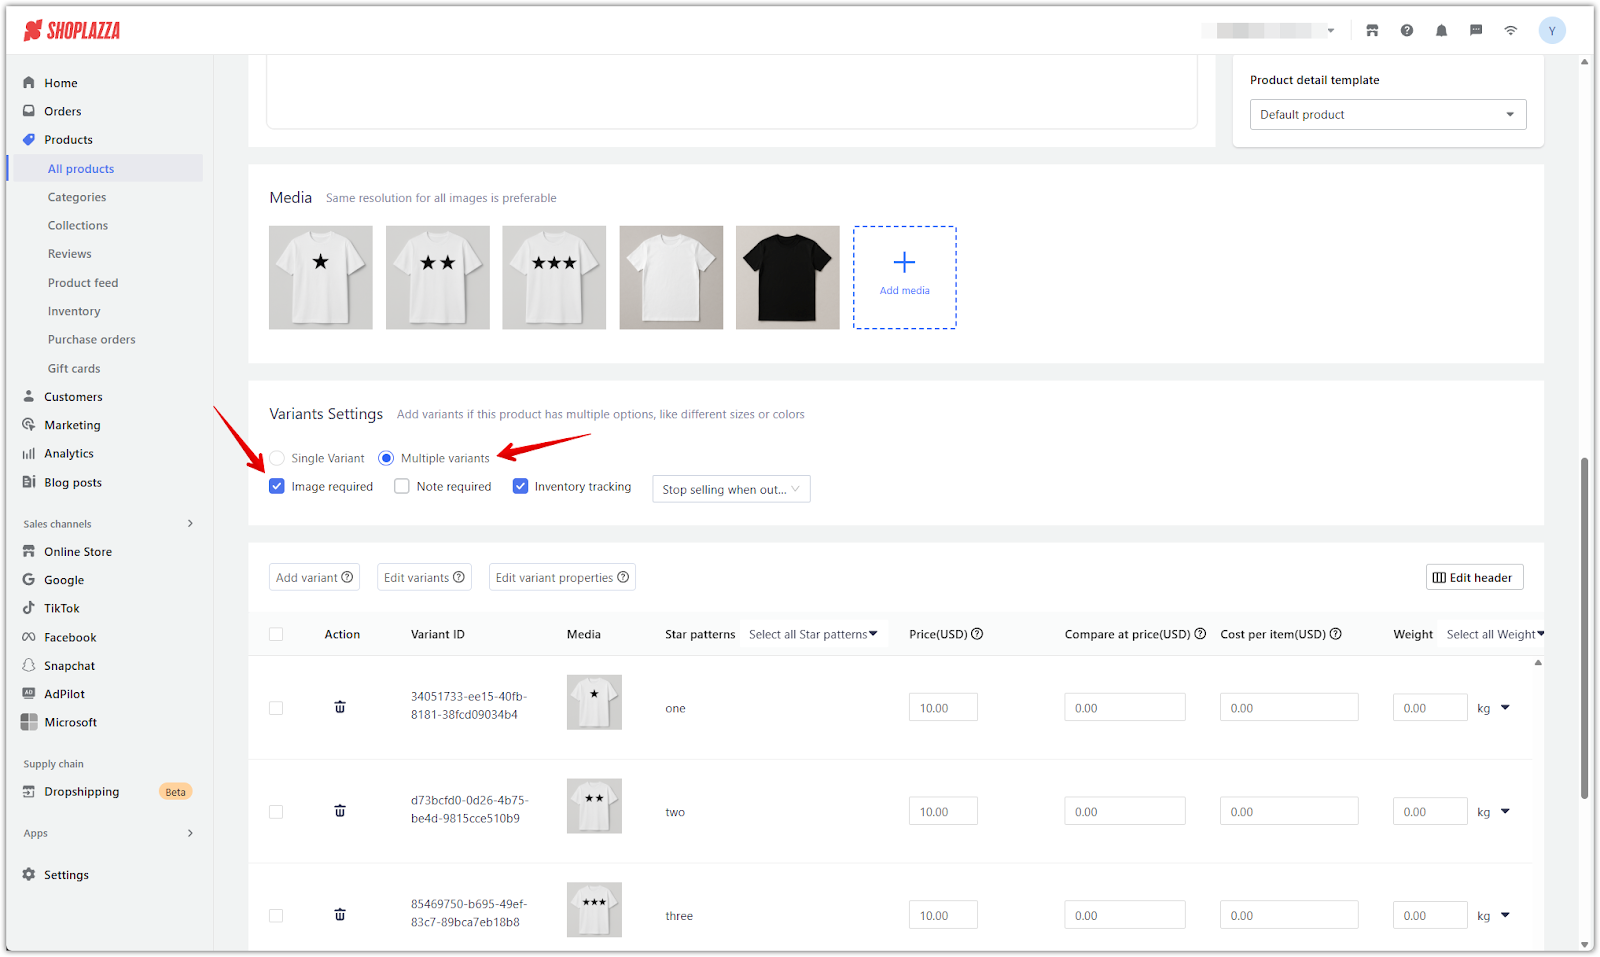Open the Select all Star patterns dropdown

813,634
